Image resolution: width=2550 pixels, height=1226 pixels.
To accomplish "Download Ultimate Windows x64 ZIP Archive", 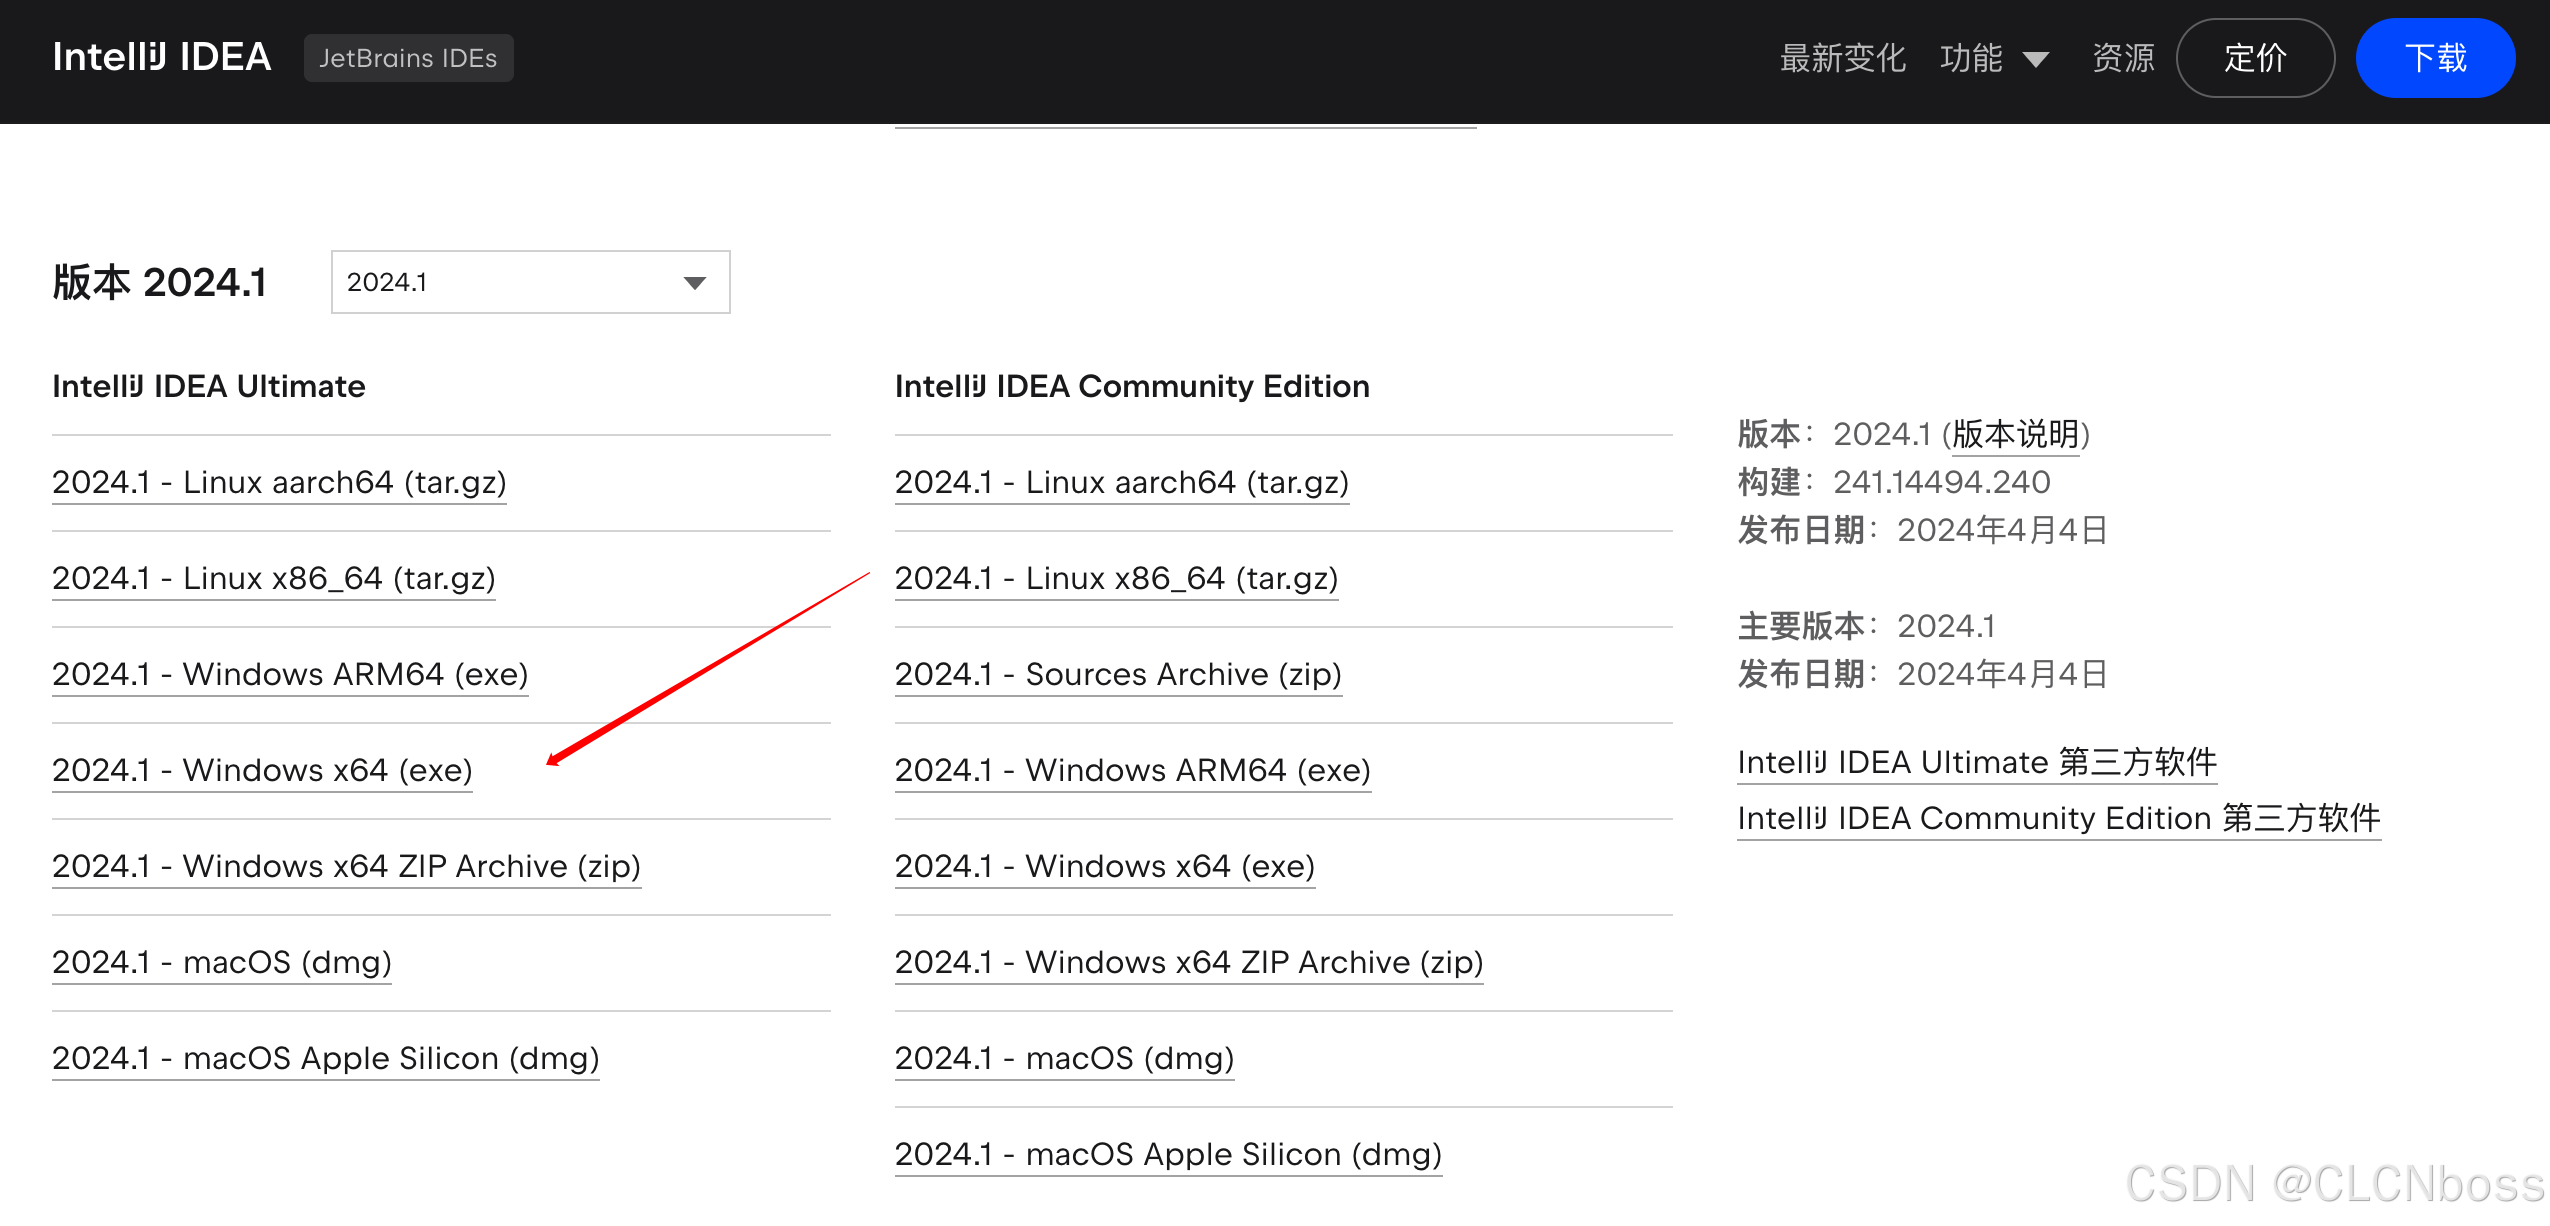I will tap(346, 866).
